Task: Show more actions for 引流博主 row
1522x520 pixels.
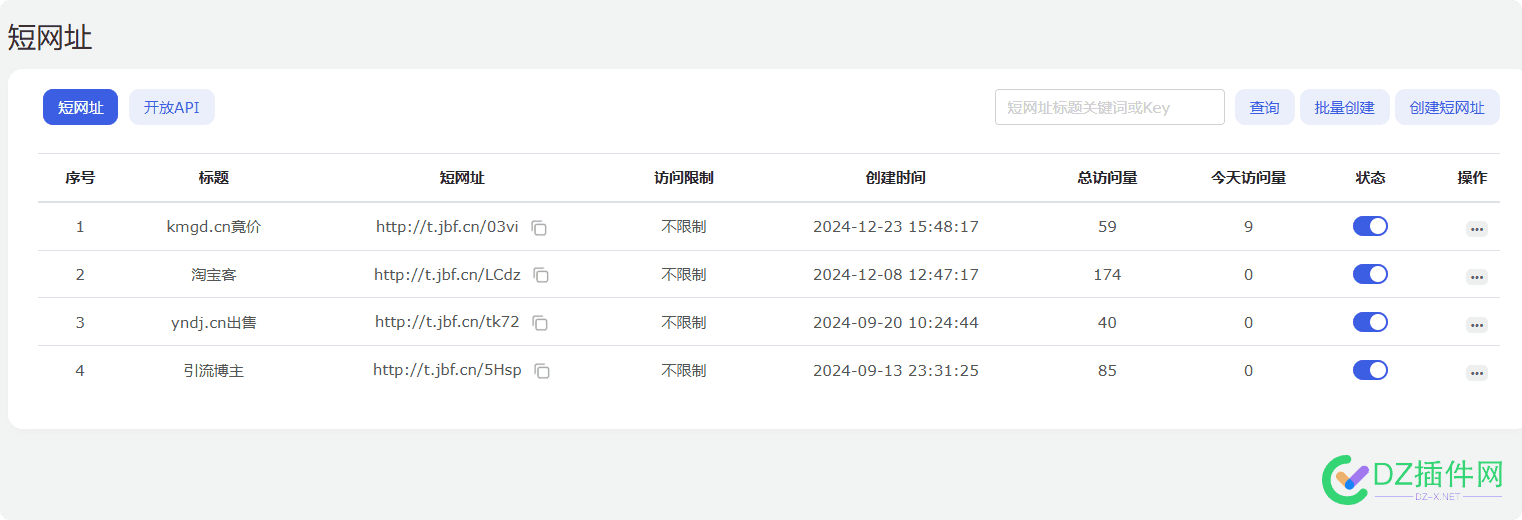Action: [x=1476, y=373]
